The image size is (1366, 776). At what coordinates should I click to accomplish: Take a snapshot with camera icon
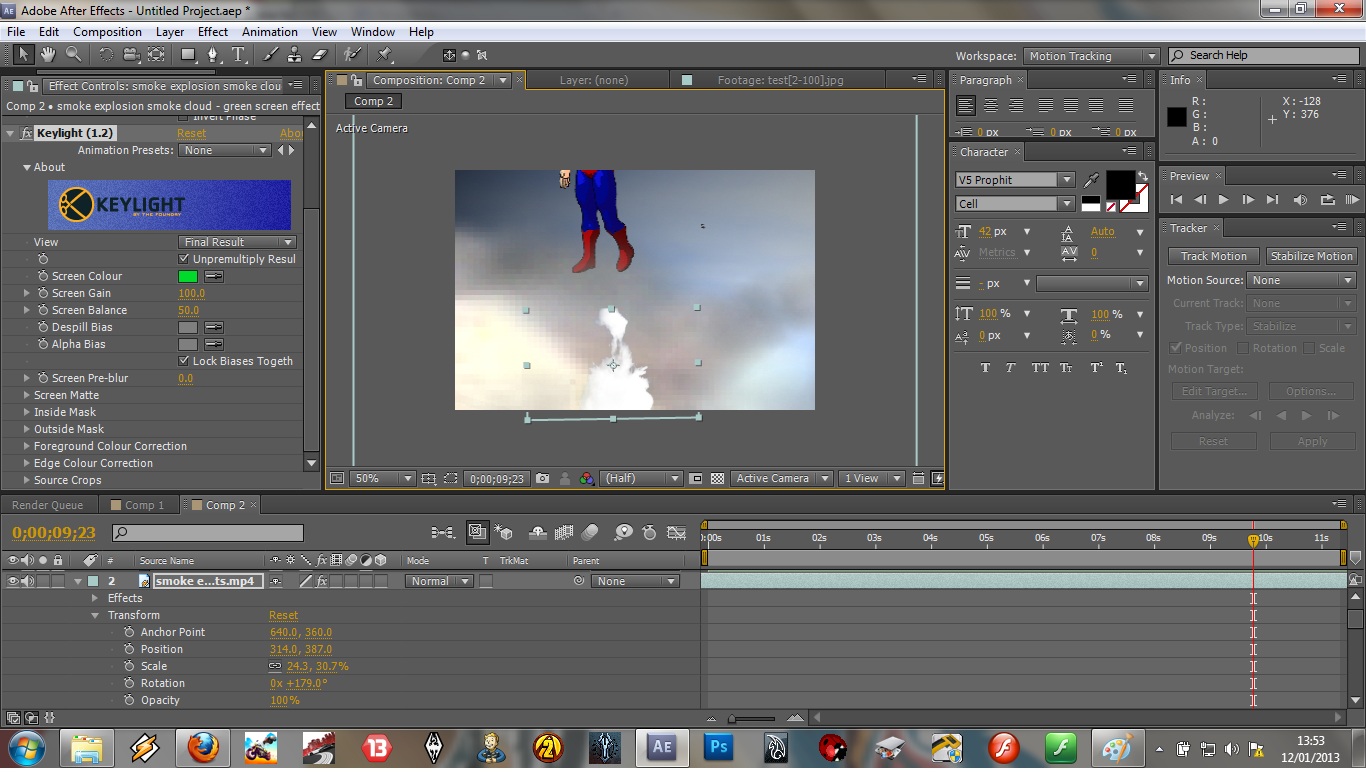[x=542, y=479]
